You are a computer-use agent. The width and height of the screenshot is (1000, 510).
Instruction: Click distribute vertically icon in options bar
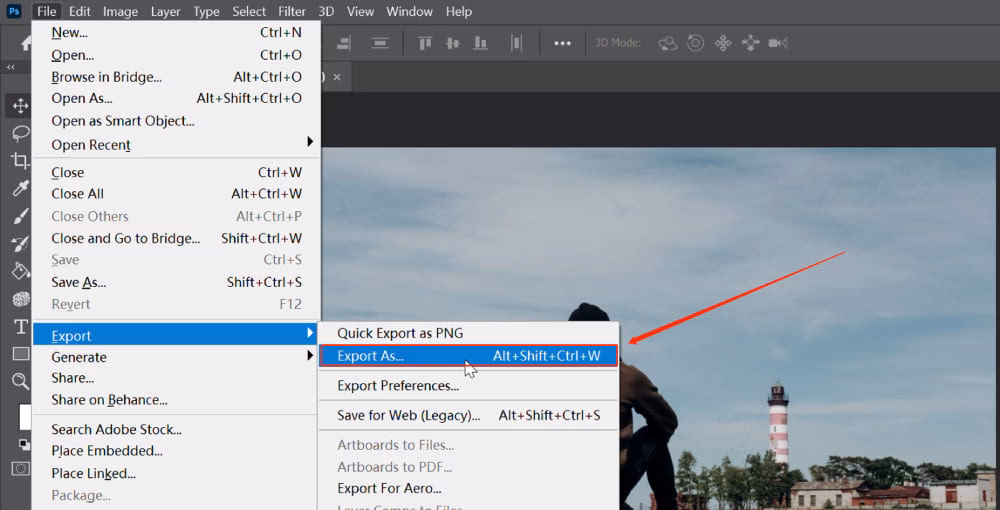tap(381, 43)
